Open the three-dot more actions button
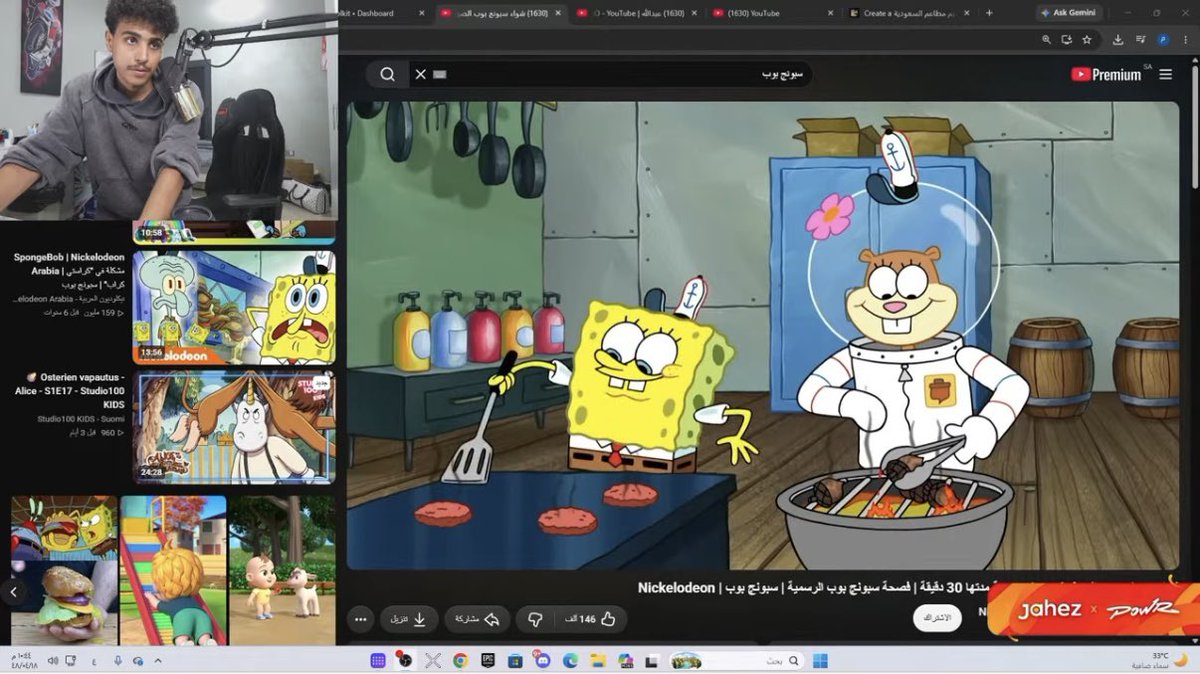 [360, 619]
